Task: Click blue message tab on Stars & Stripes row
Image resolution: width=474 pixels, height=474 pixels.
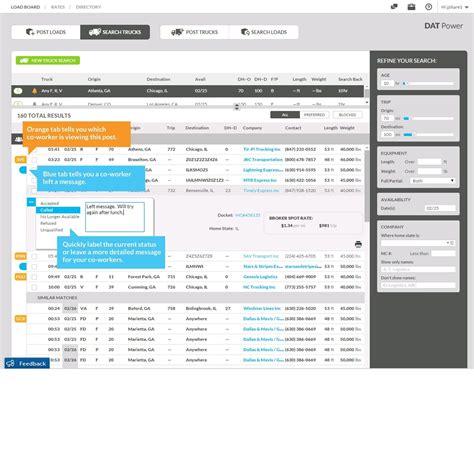Action: 23,266
